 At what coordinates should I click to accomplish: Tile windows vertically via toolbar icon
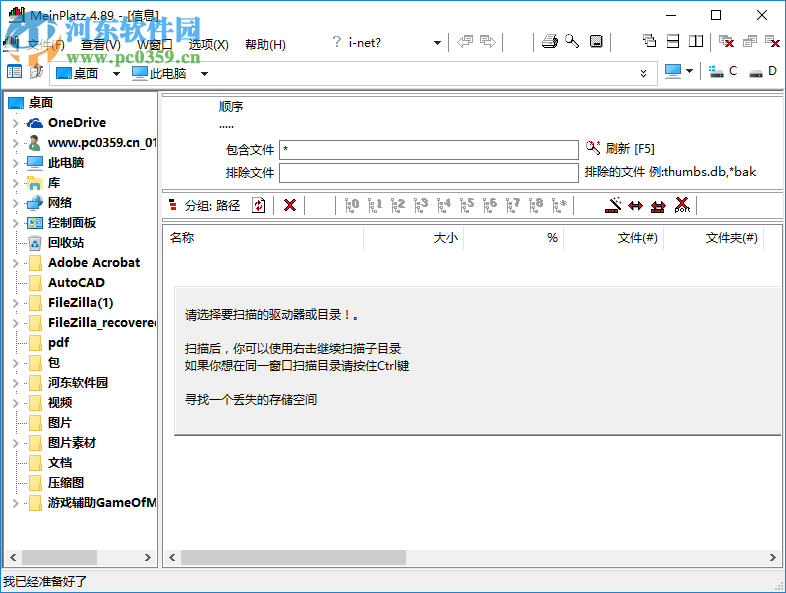click(696, 41)
